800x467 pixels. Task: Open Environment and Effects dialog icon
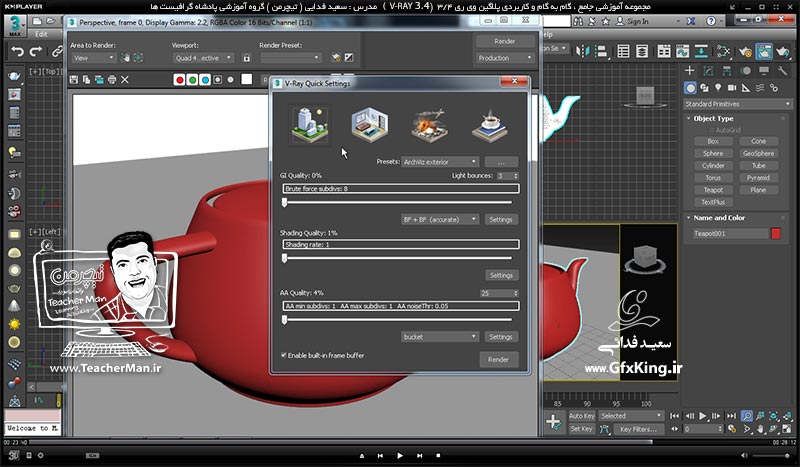click(x=349, y=58)
